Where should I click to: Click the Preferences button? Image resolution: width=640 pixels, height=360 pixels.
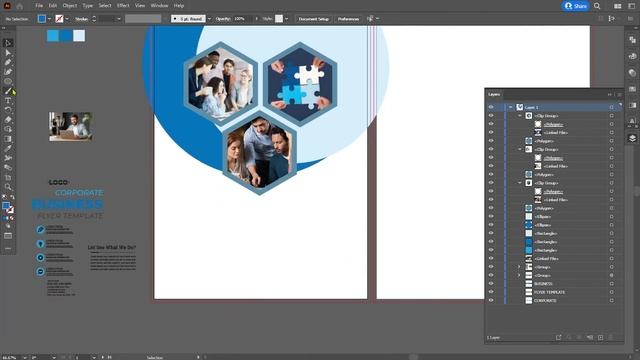pyautogui.click(x=348, y=19)
